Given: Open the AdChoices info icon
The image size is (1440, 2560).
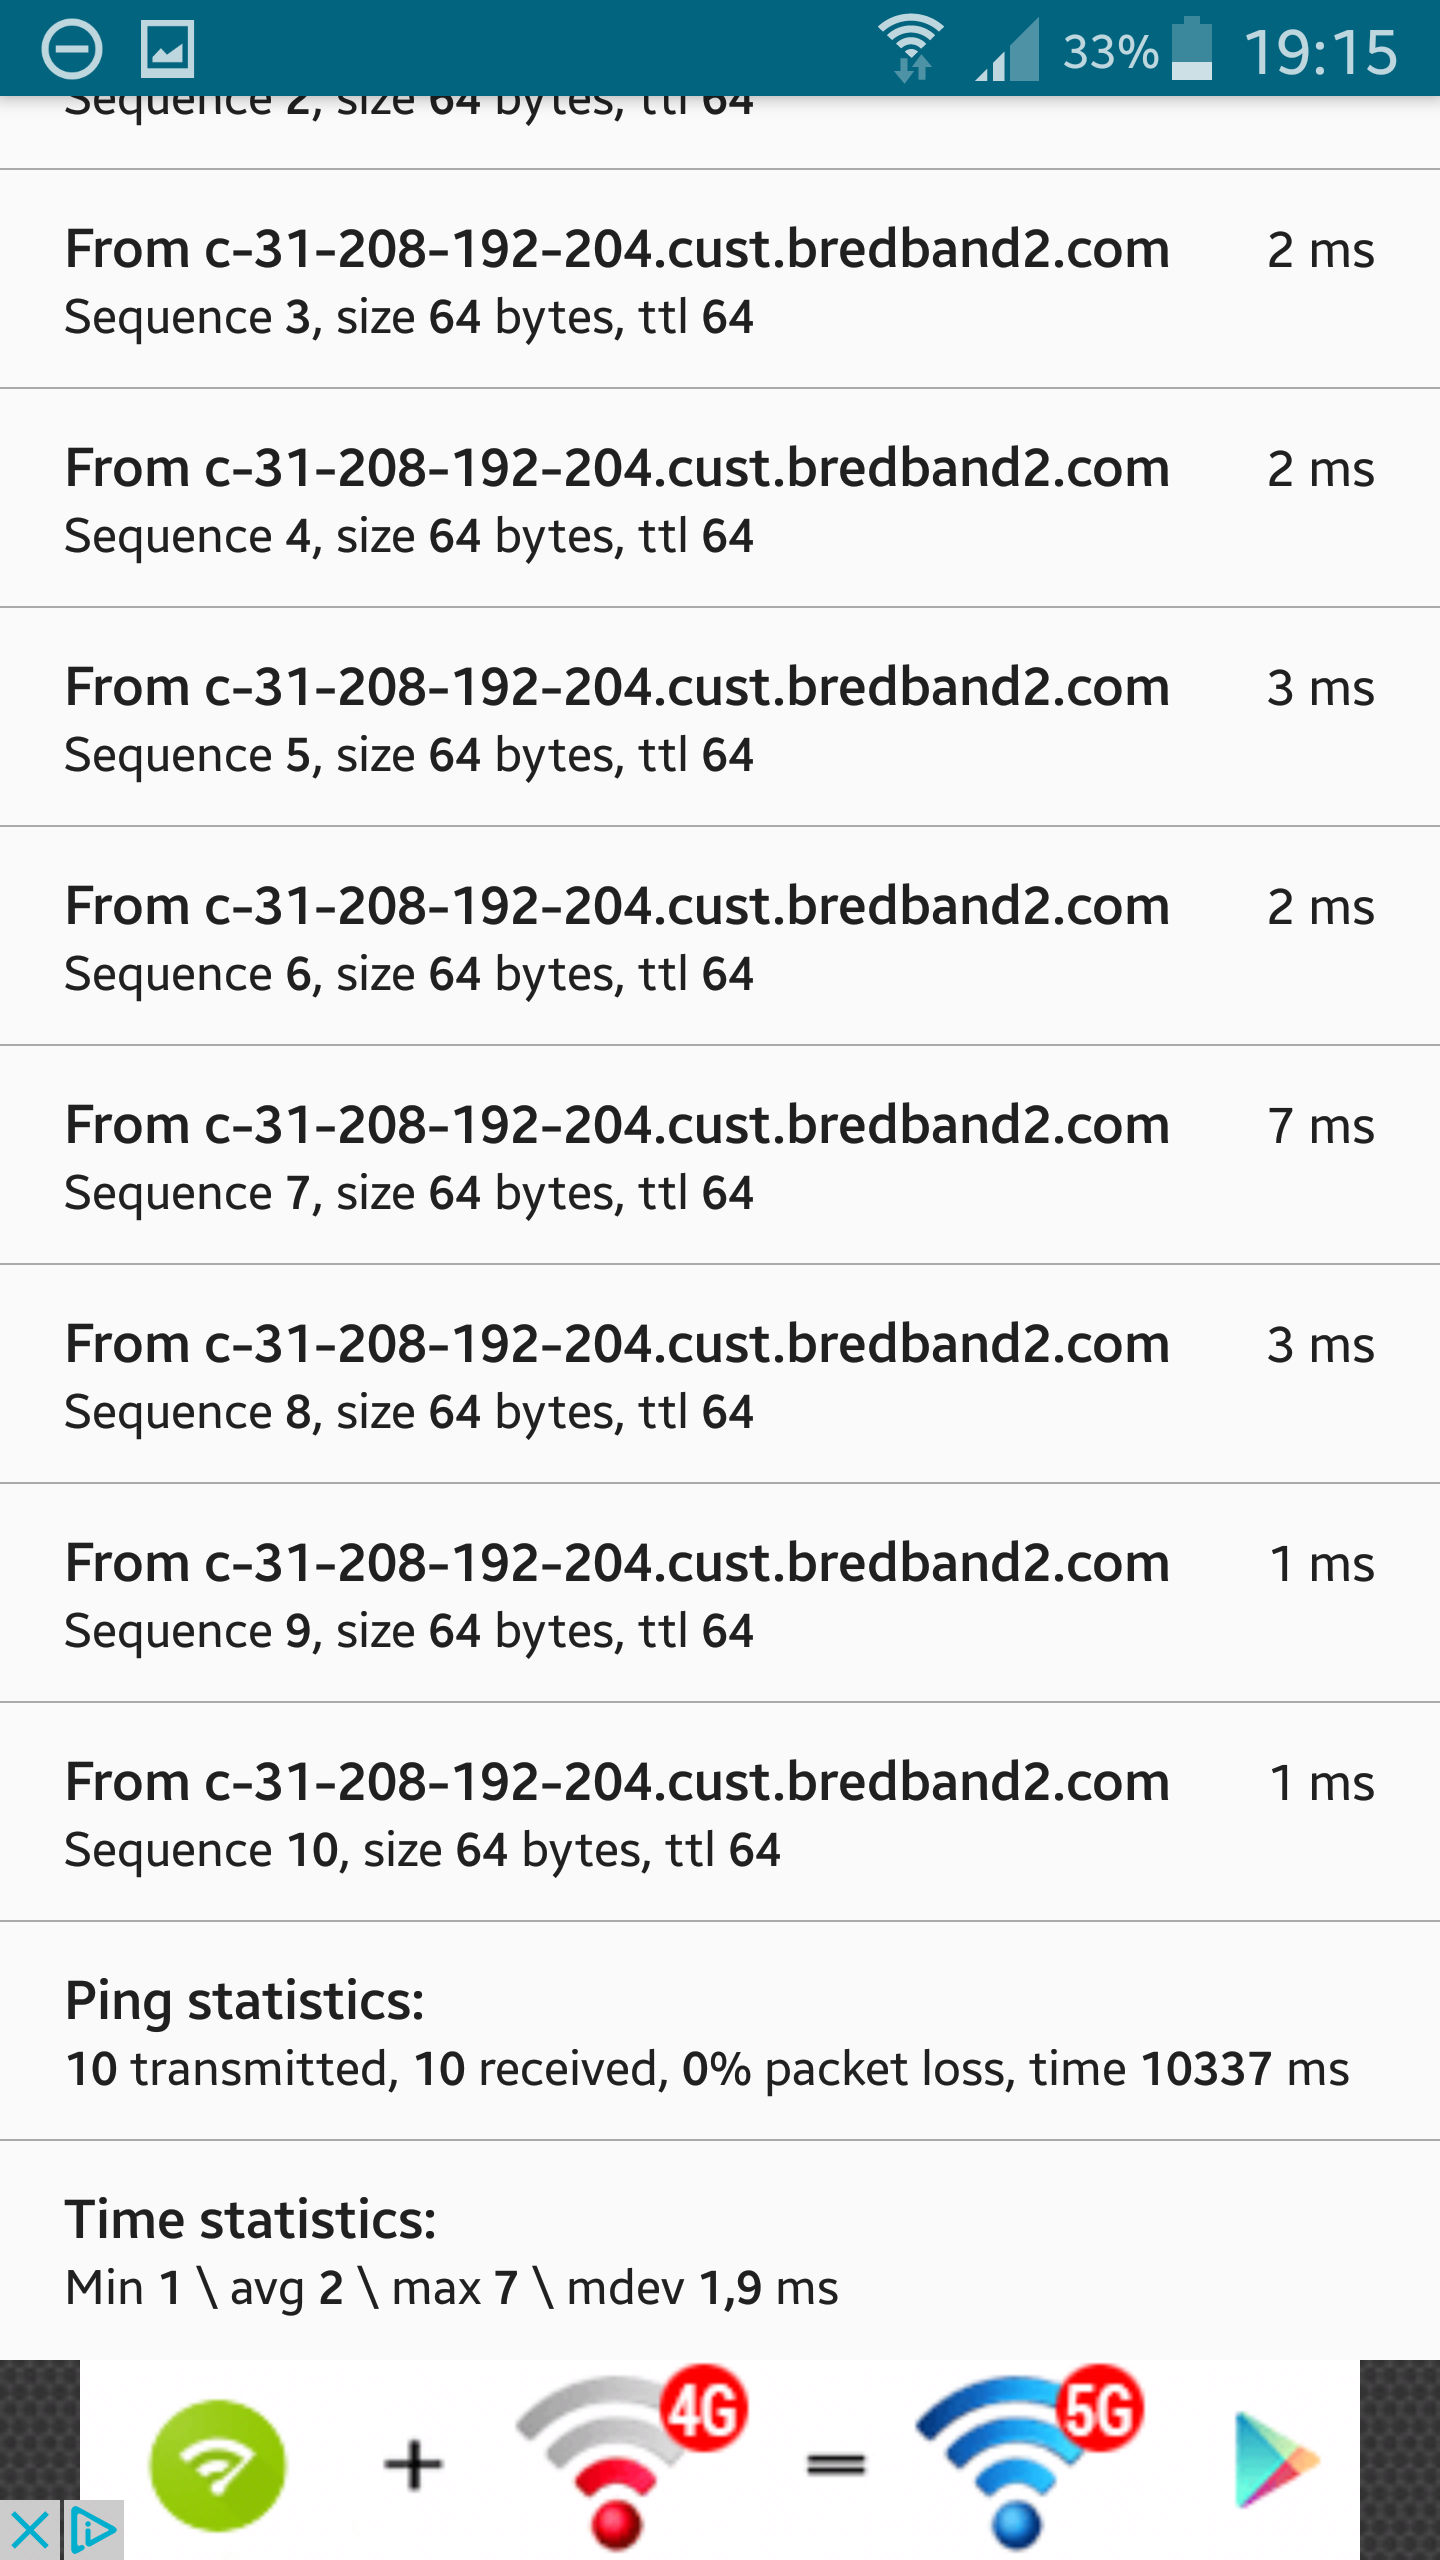Looking at the screenshot, I should (x=94, y=2529).
